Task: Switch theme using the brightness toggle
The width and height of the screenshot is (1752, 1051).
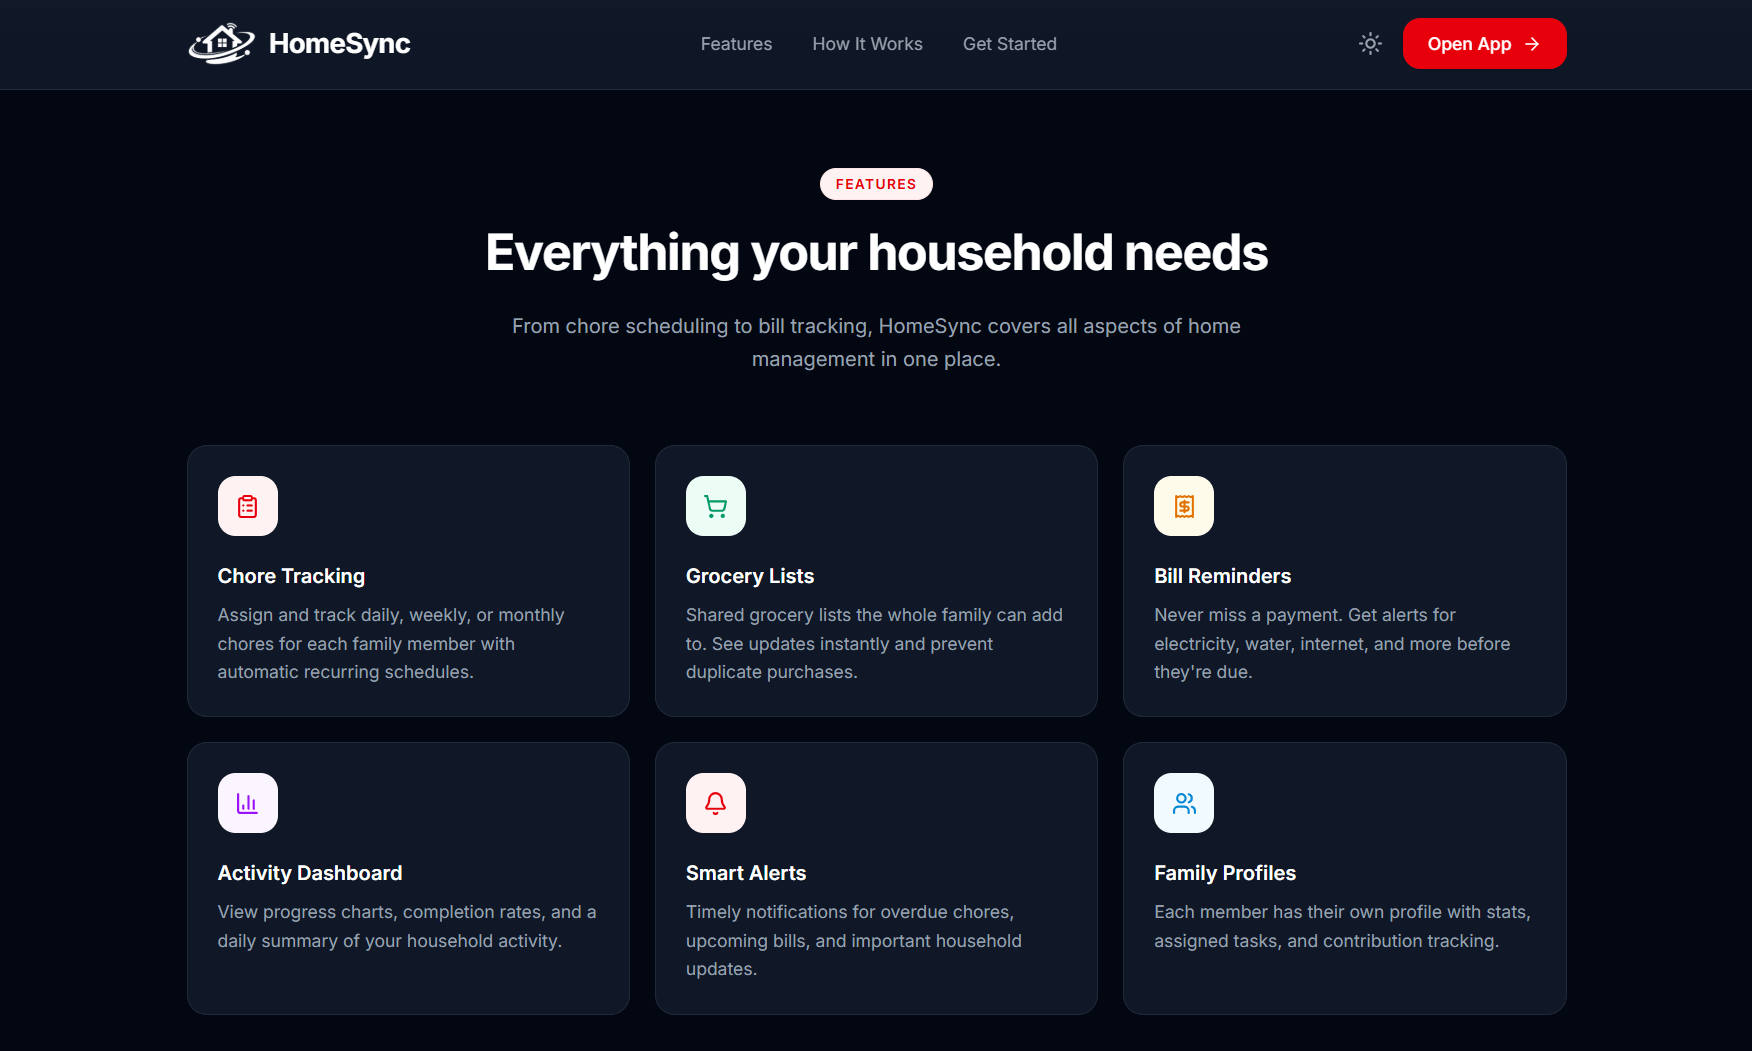Action: [1370, 43]
